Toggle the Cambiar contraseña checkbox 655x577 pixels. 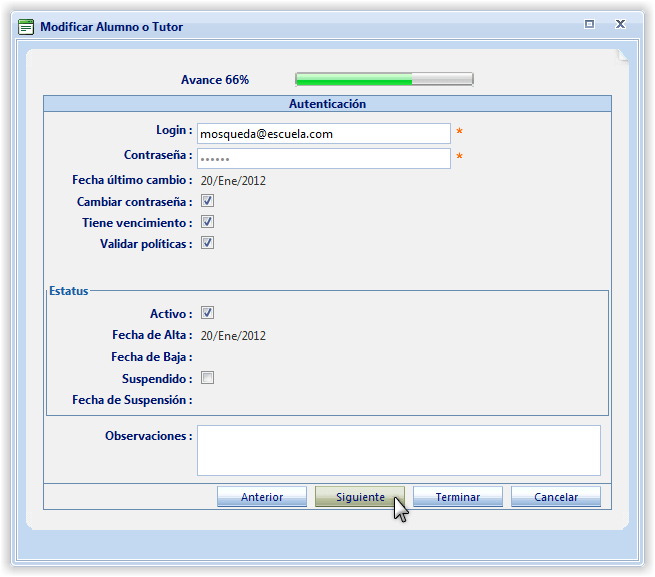click(207, 201)
